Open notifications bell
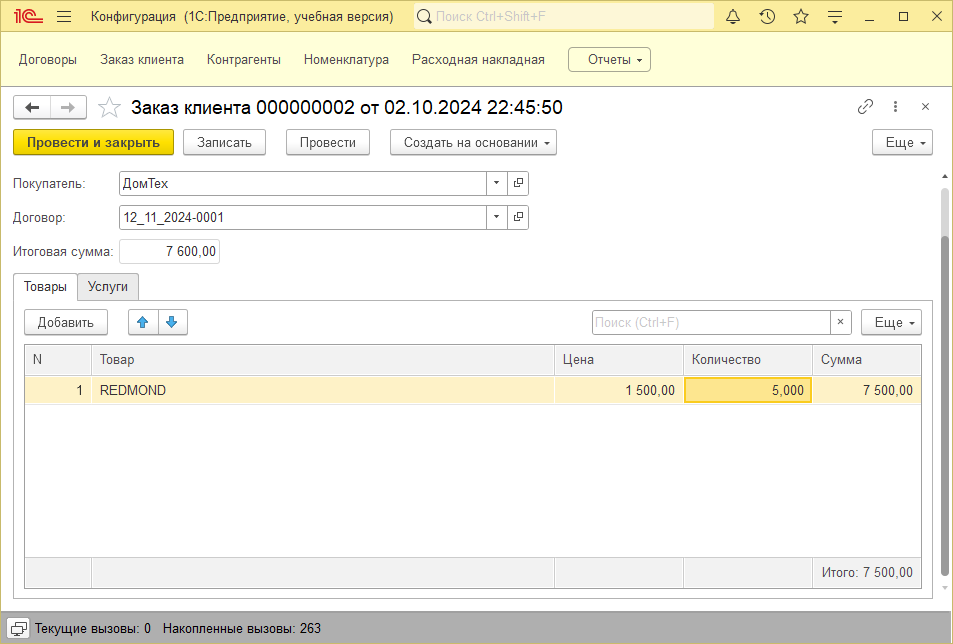Screen dimensions: 953x644 [733, 16]
